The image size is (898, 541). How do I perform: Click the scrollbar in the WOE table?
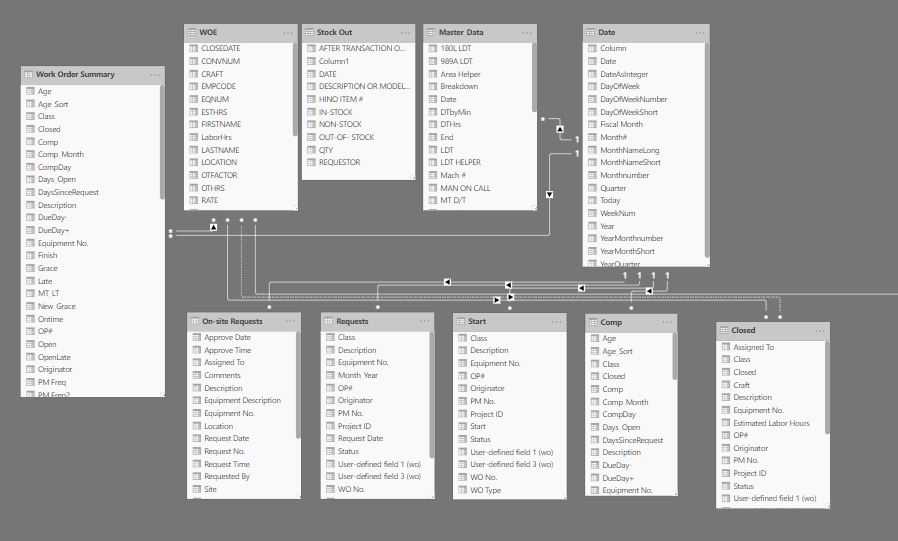[295, 89]
